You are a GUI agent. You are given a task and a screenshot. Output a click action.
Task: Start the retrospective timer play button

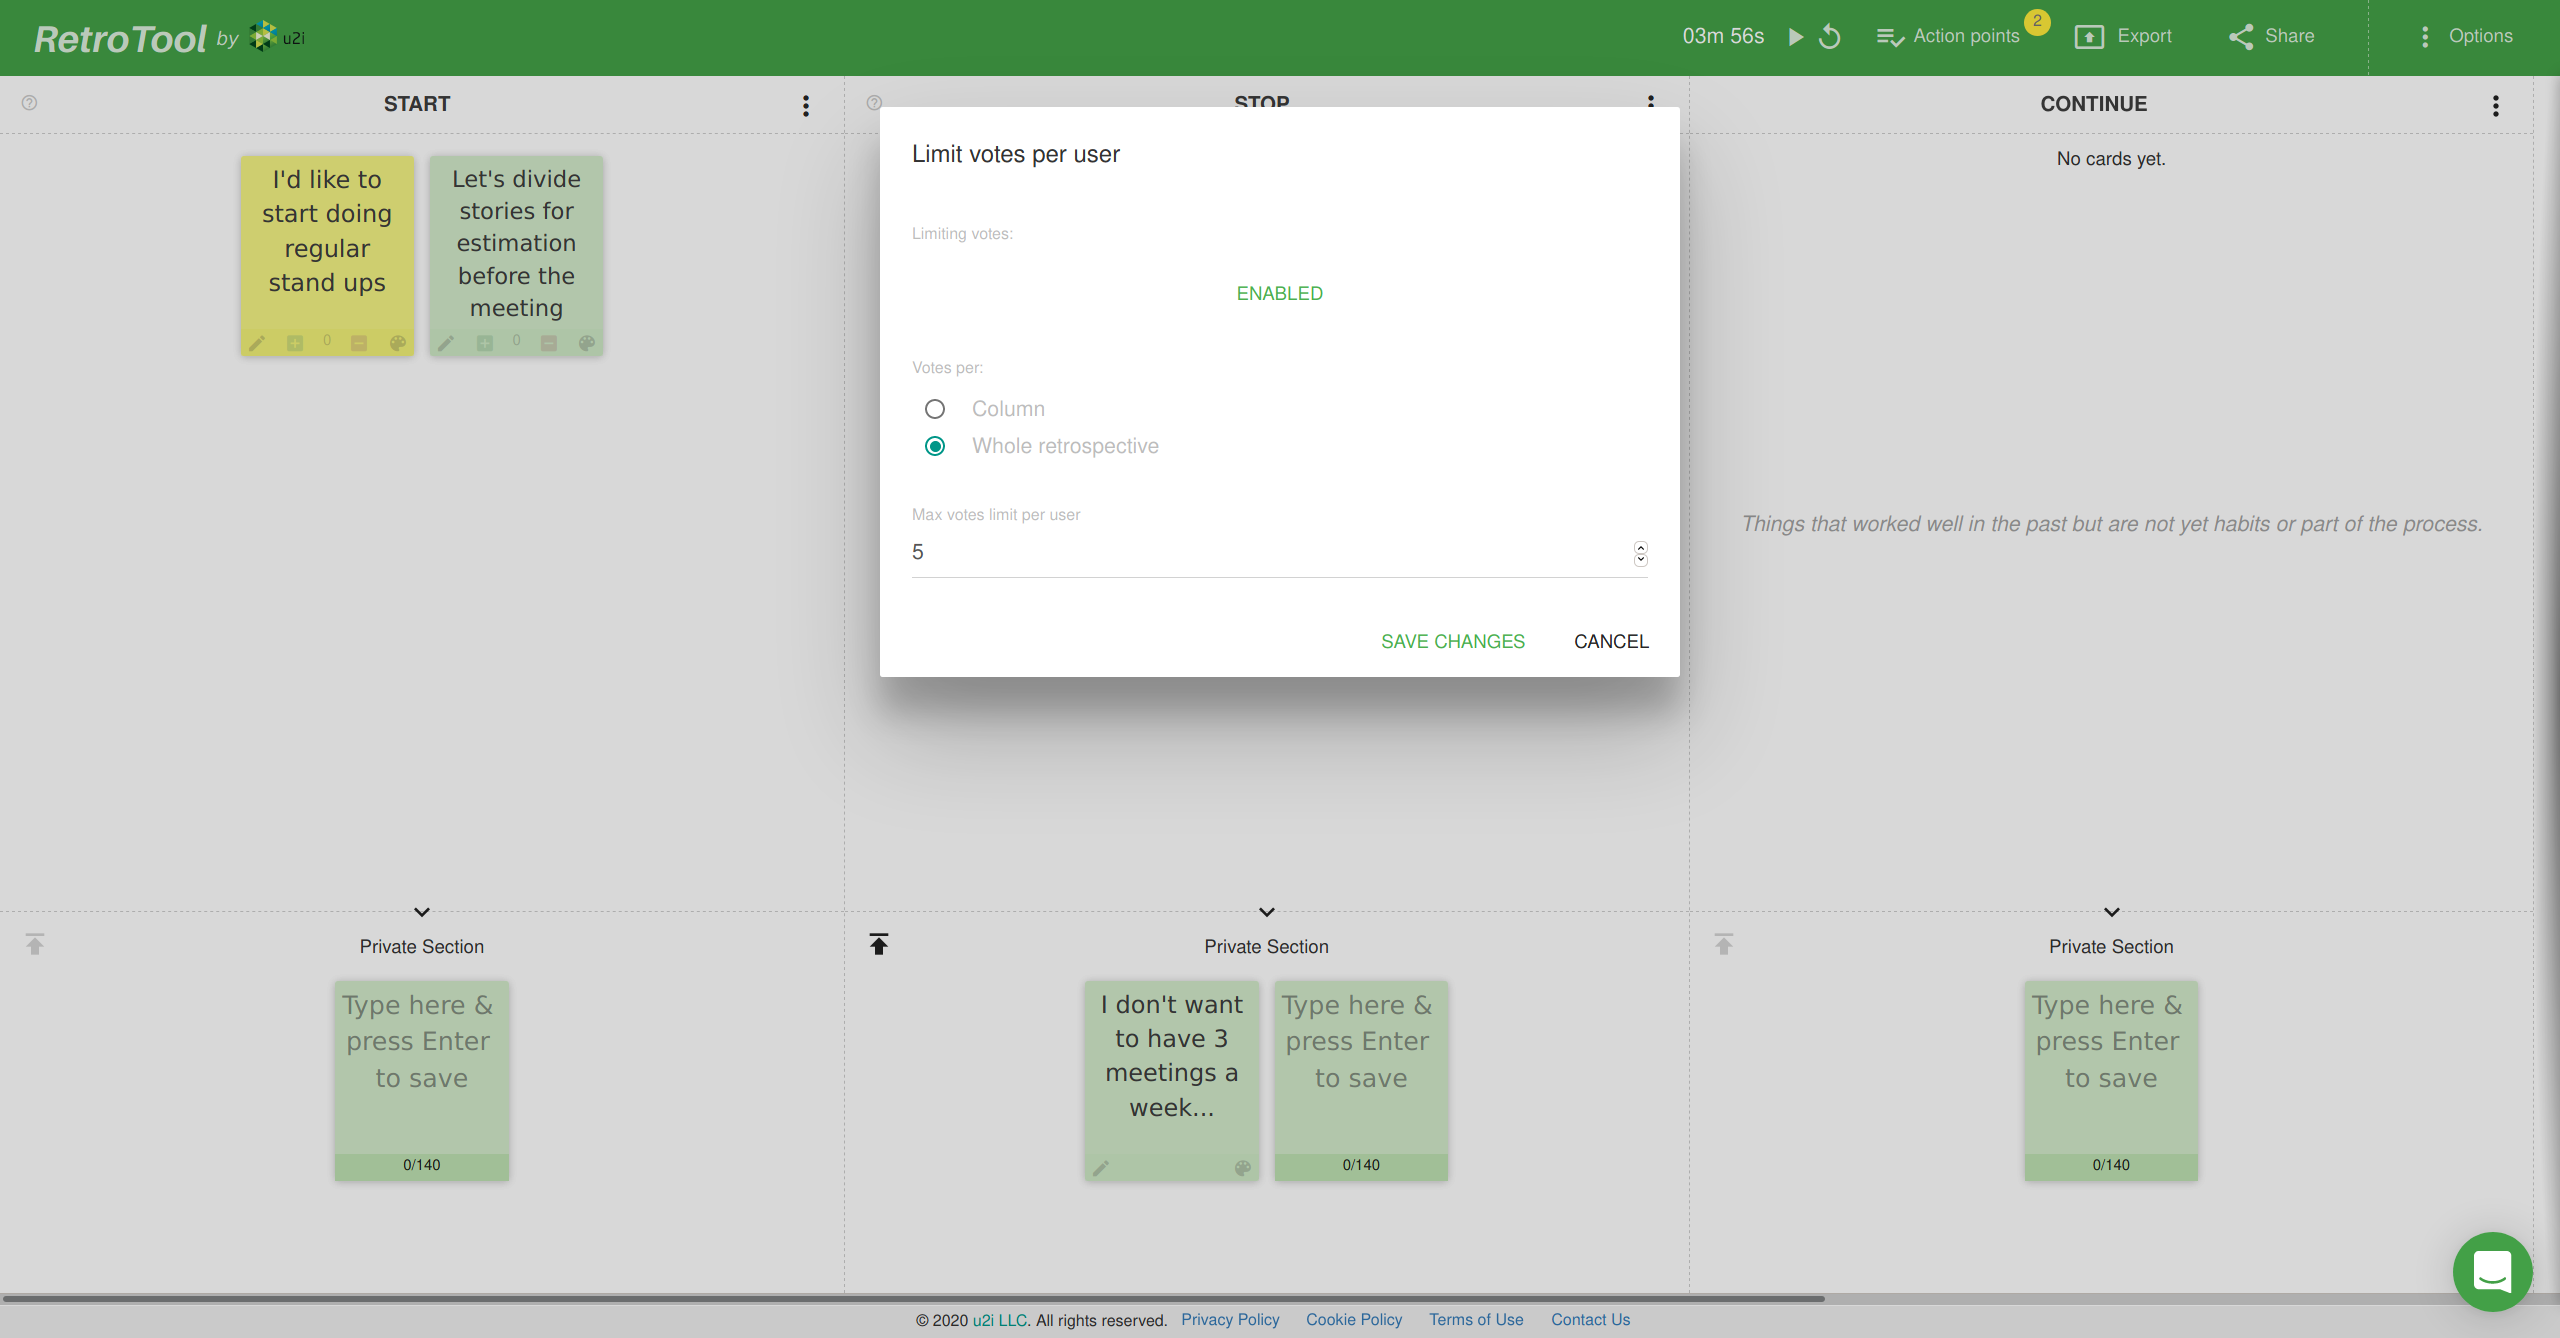click(x=1796, y=37)
